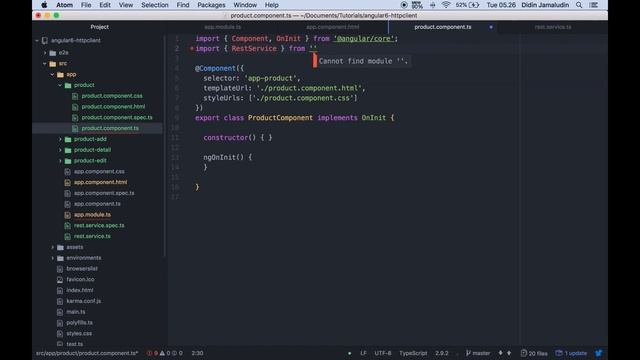Click the angular6-httpclient repository icon
The width and height of the screenshot is (640, 360).
[45, 40]
